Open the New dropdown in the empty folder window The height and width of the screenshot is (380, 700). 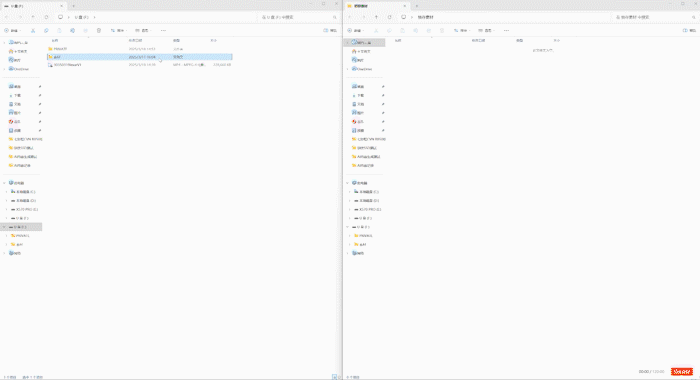(356, 30)
